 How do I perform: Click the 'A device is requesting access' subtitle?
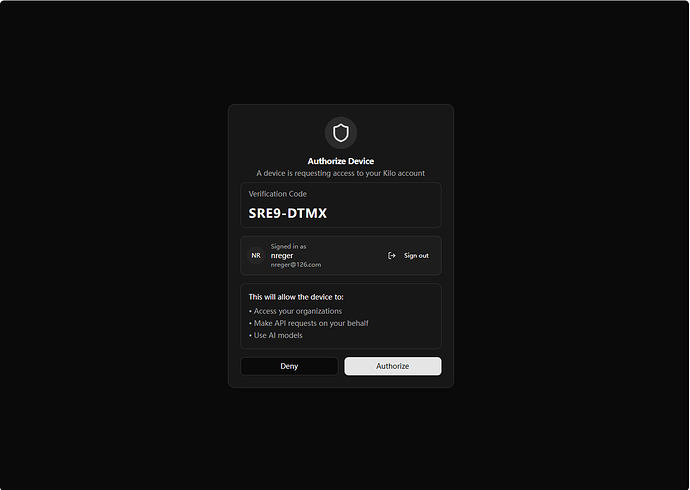click(341, 173)
